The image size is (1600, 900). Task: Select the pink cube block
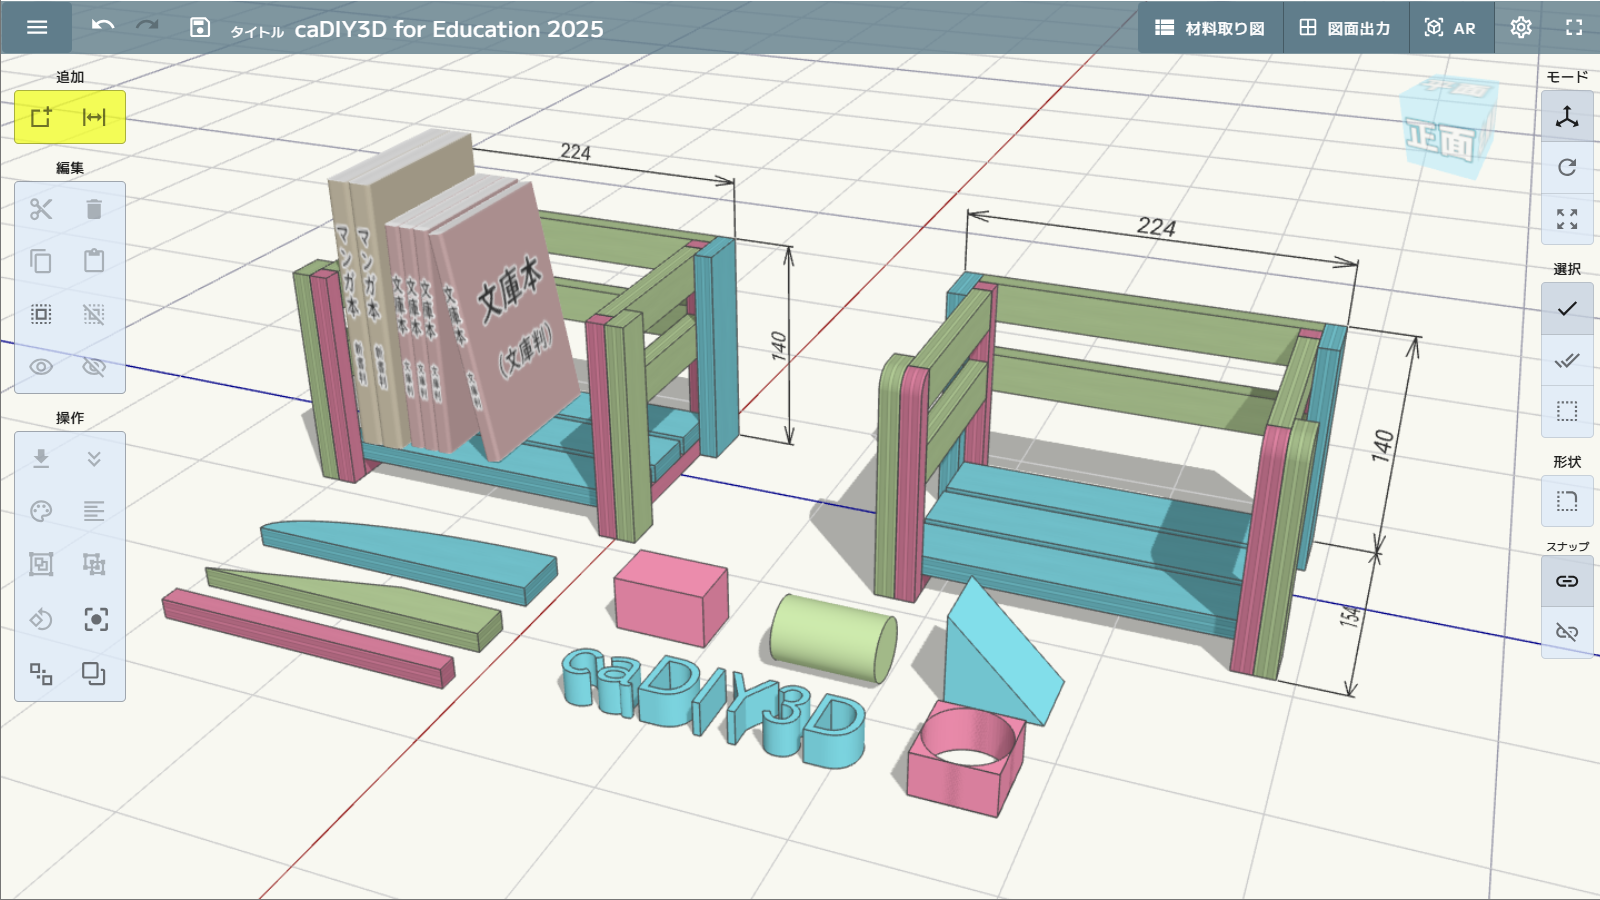click(670, 598)
